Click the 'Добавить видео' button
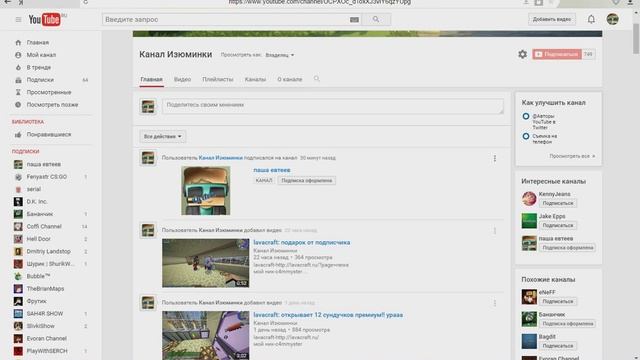The height and width of the screenshot is (360, 640). [552, 19]
